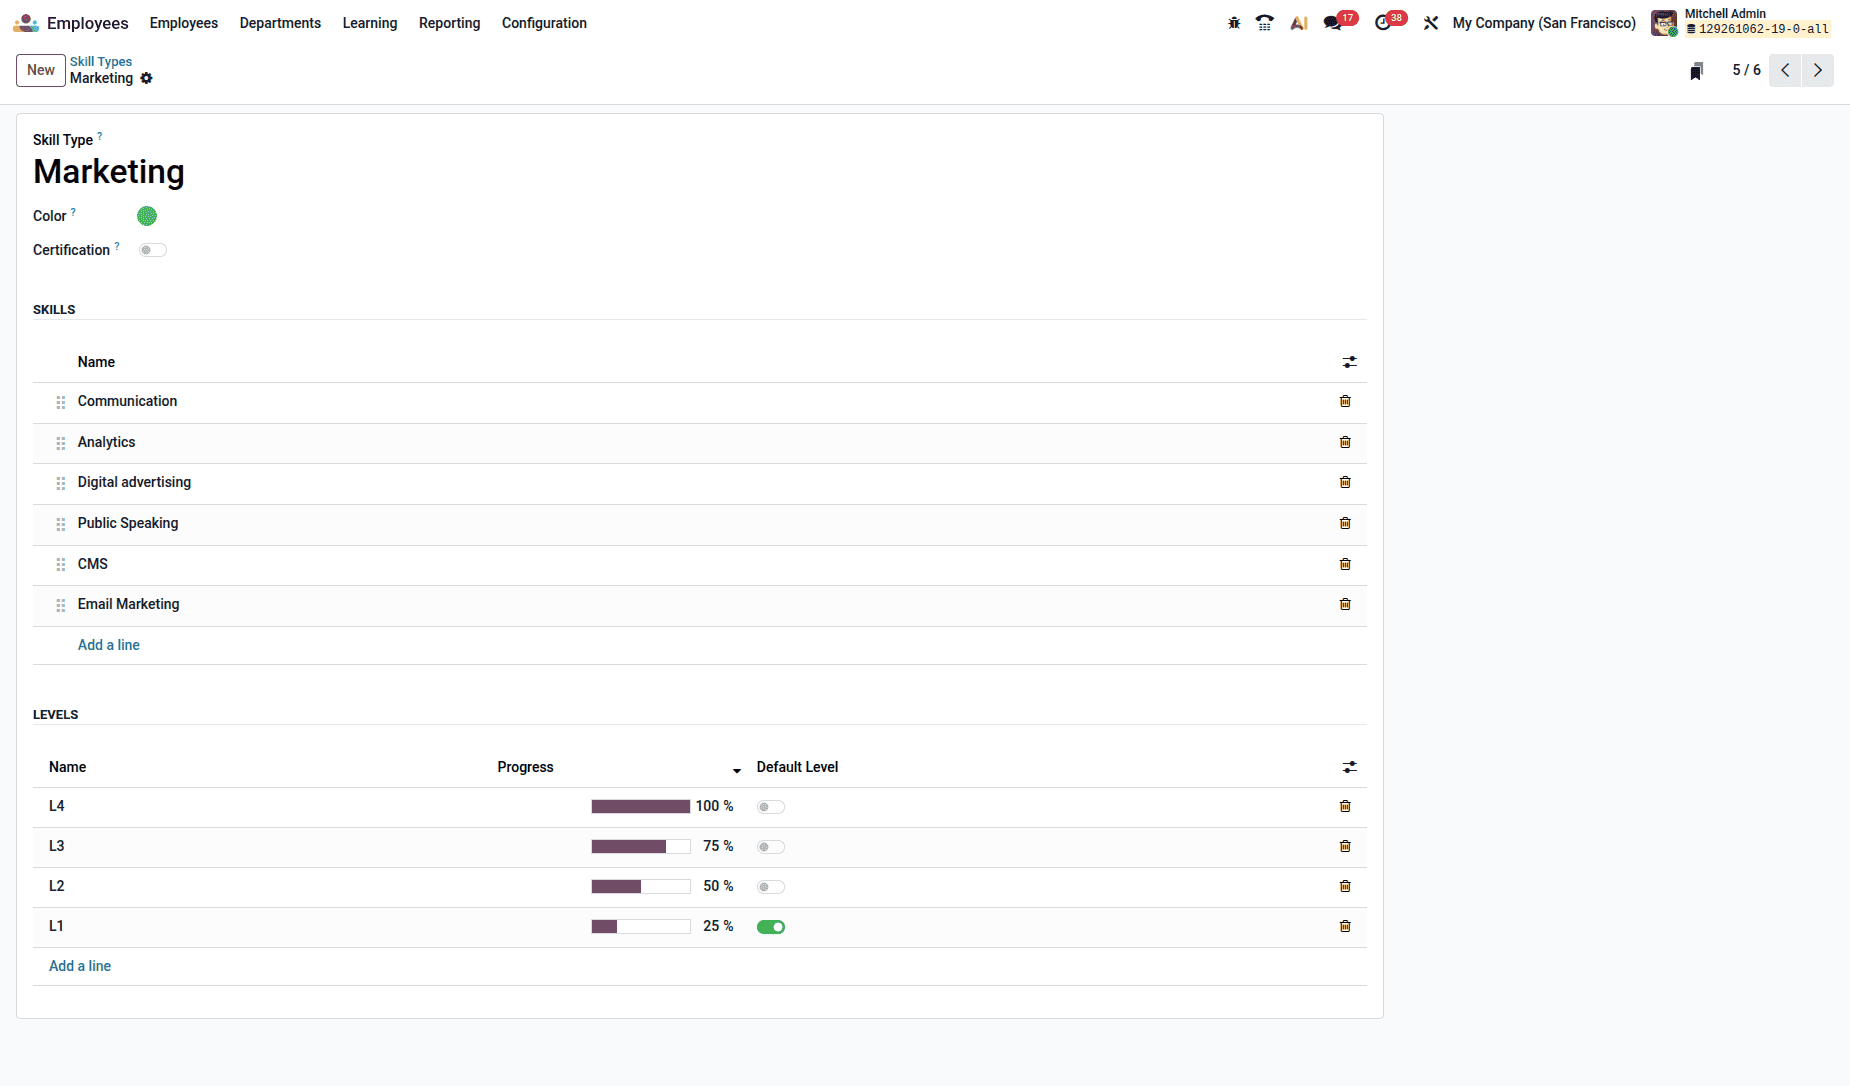Enable default level for L2
The height and width of the screenshot is (1086, 1850).
[771, 887]
